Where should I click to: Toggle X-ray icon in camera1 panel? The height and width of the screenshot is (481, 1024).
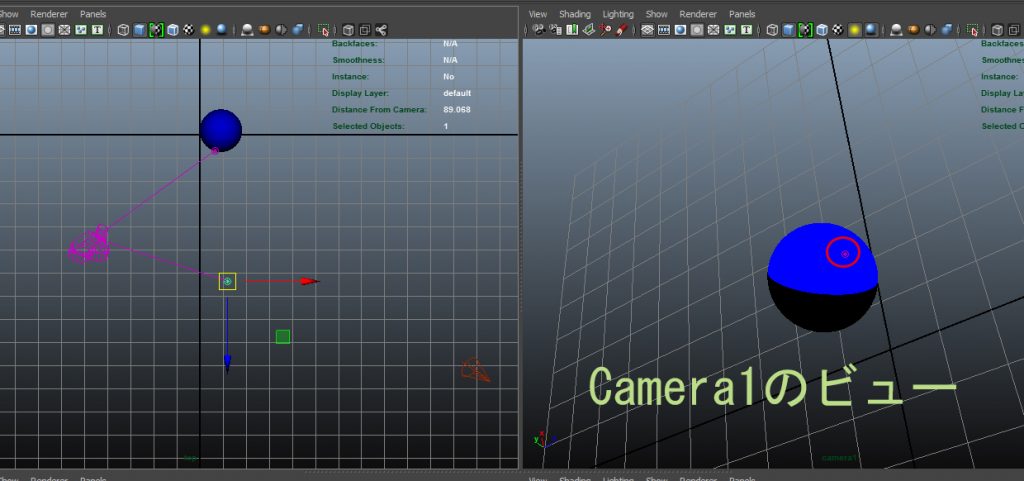997,30
